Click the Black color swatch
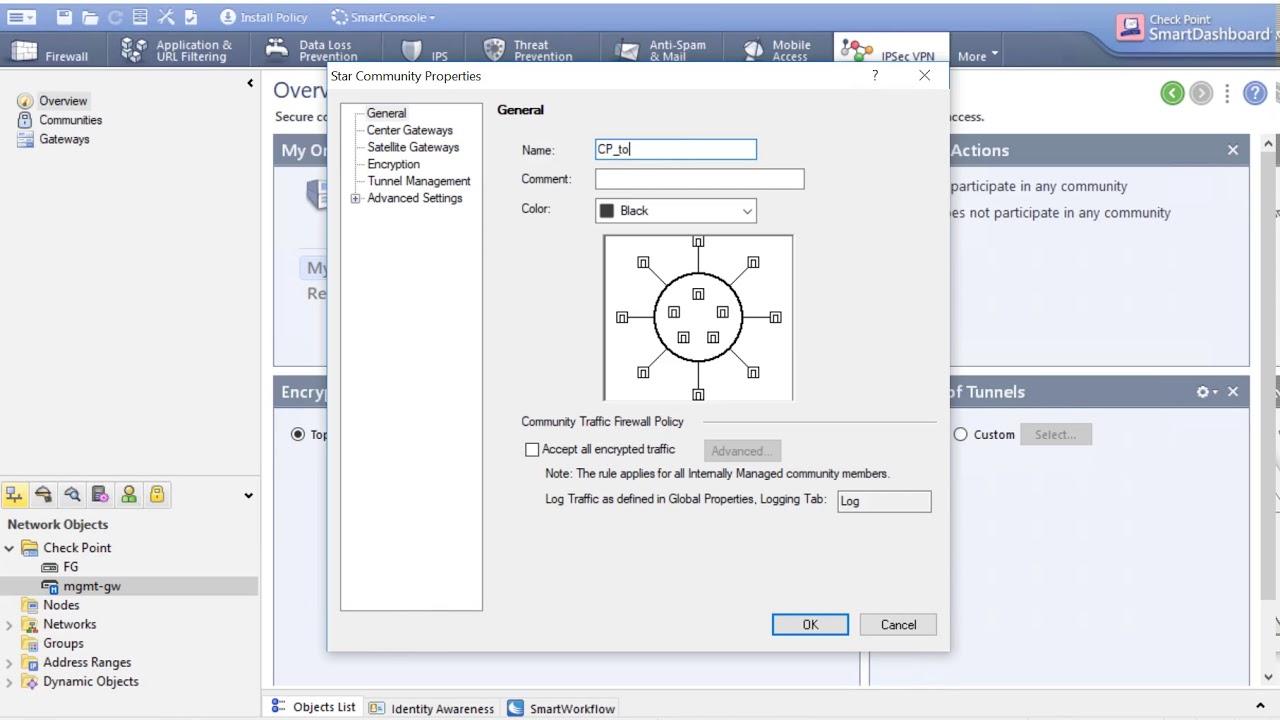Screen dimensions: 1280x720 [606, 211]
